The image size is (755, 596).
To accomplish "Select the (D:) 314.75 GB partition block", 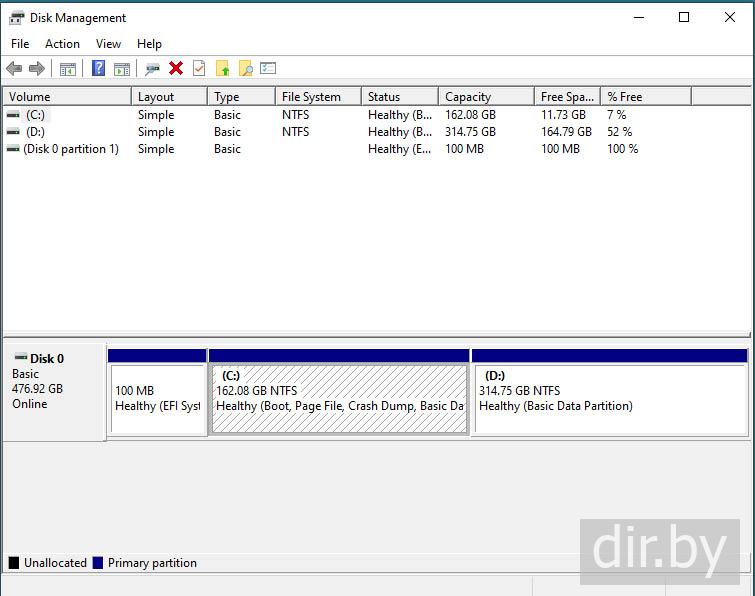I will coord(609,398).
